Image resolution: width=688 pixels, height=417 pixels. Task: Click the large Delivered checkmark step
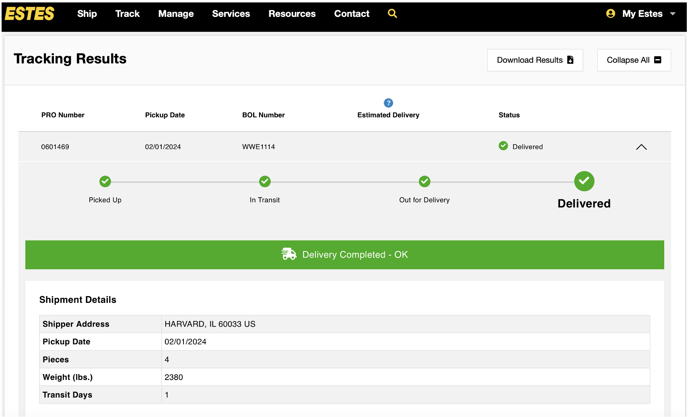tap(584, 181)
